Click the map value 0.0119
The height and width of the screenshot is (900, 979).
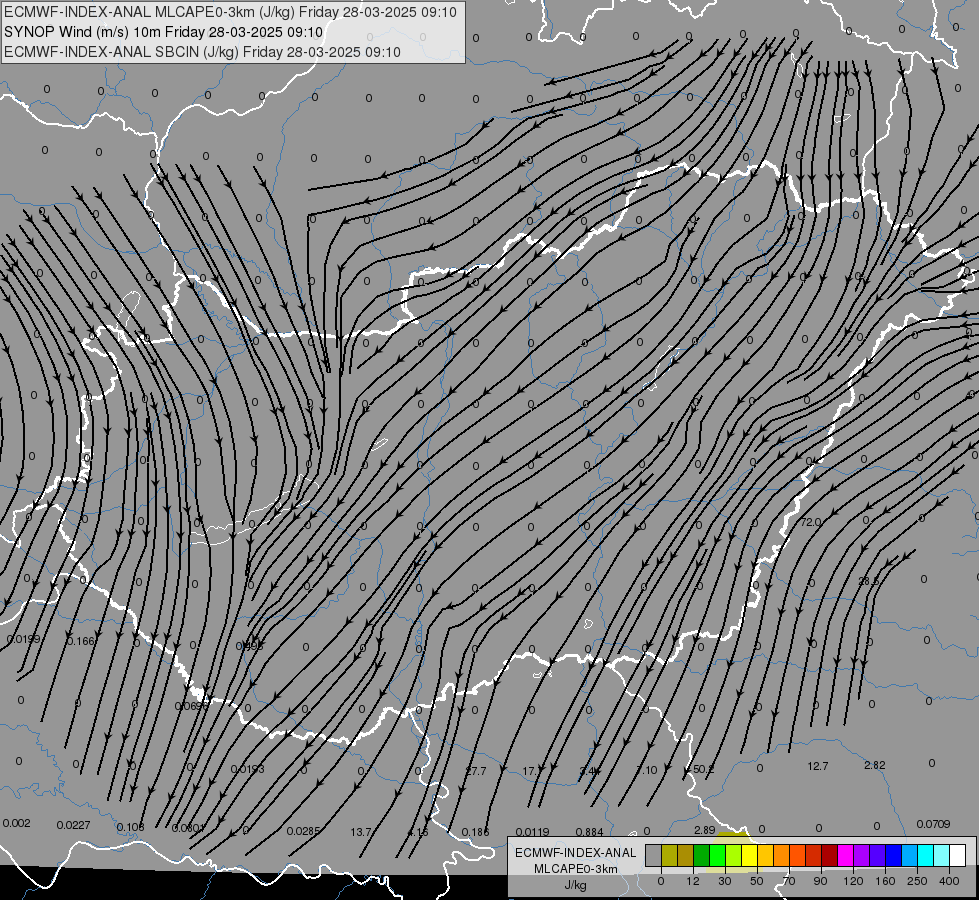tap(533, 832)
